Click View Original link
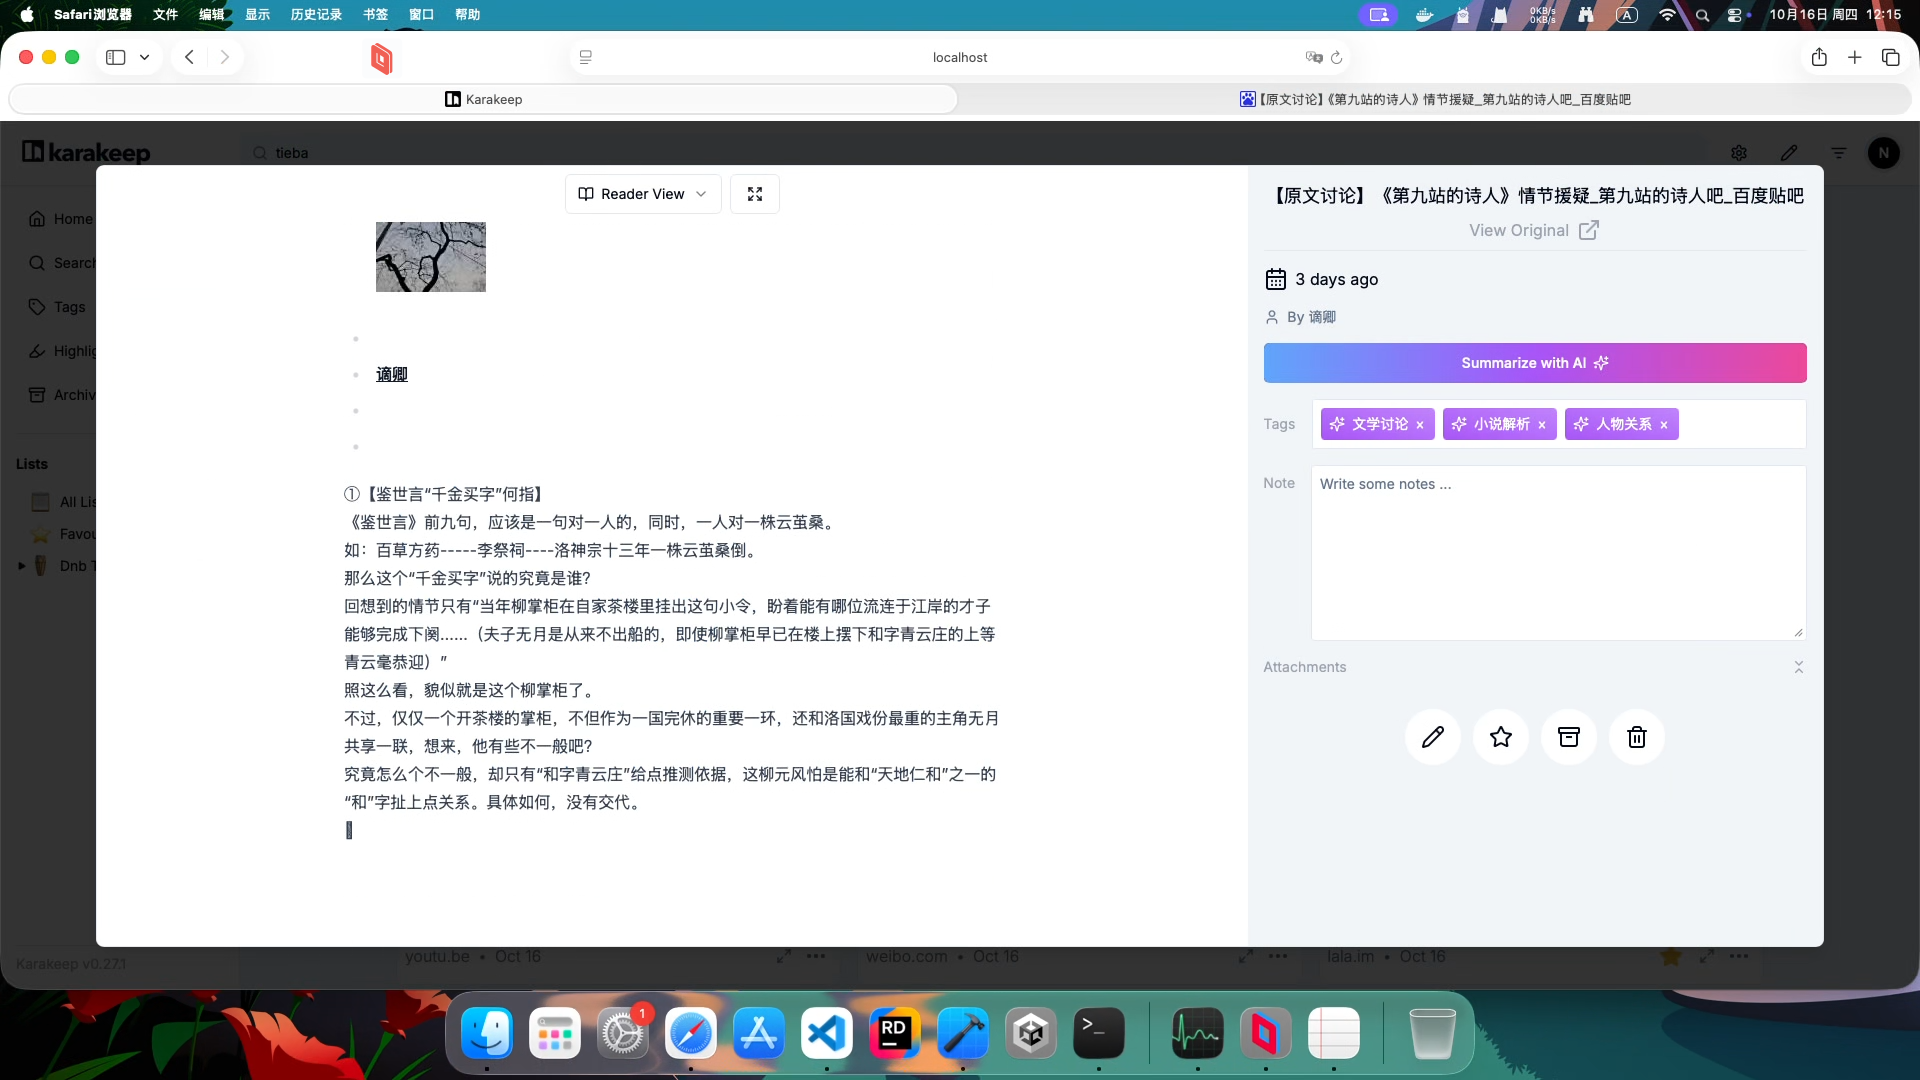Image resolution: width=1920 pixels, height=1080 pixels. [x=1533, y=230]
